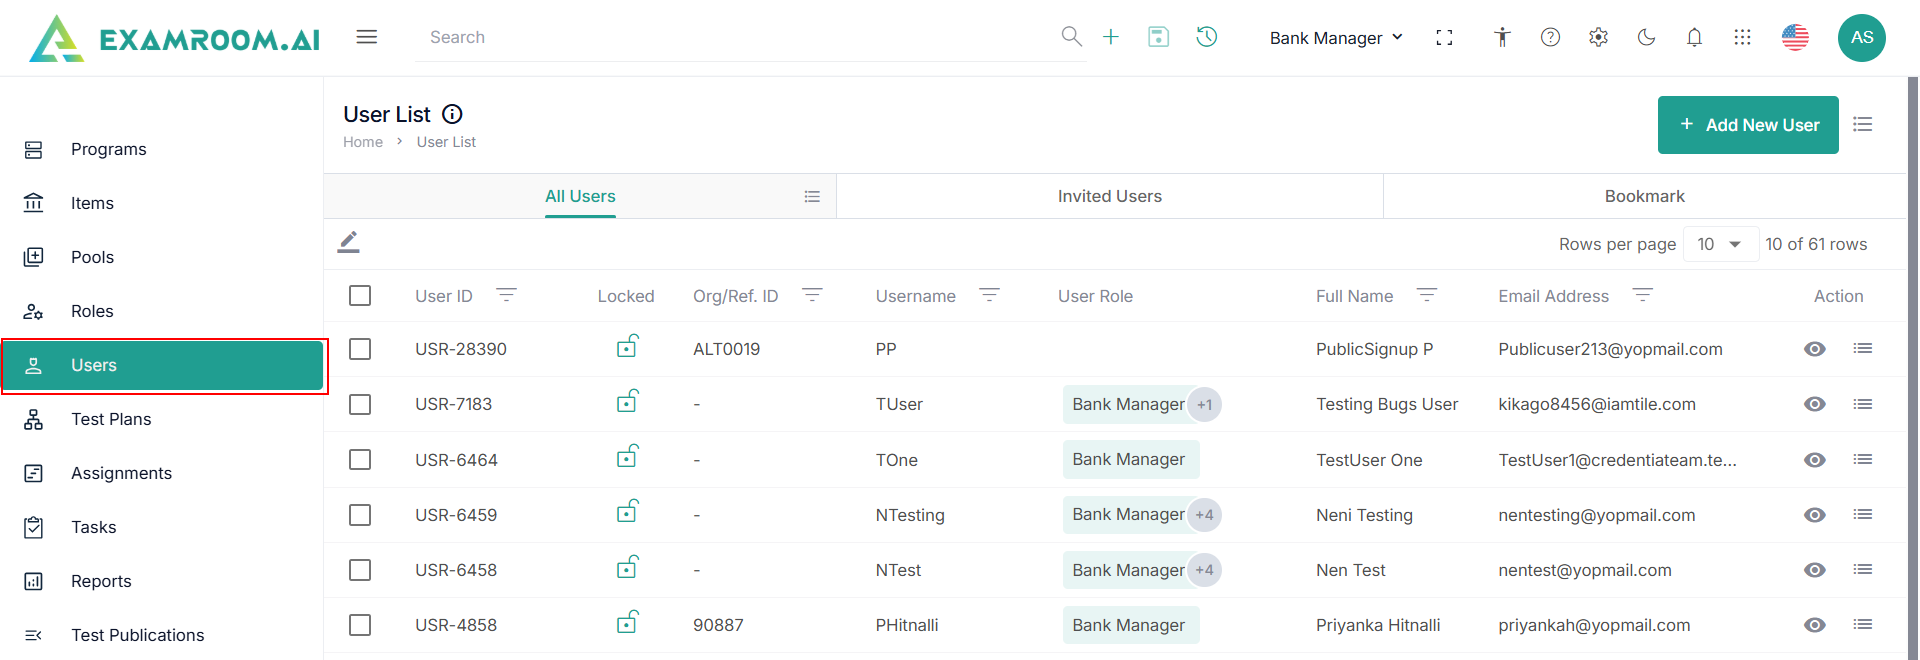Switch to the Invited Users tab
1920x660 pixels.
tap(1109, 196)
